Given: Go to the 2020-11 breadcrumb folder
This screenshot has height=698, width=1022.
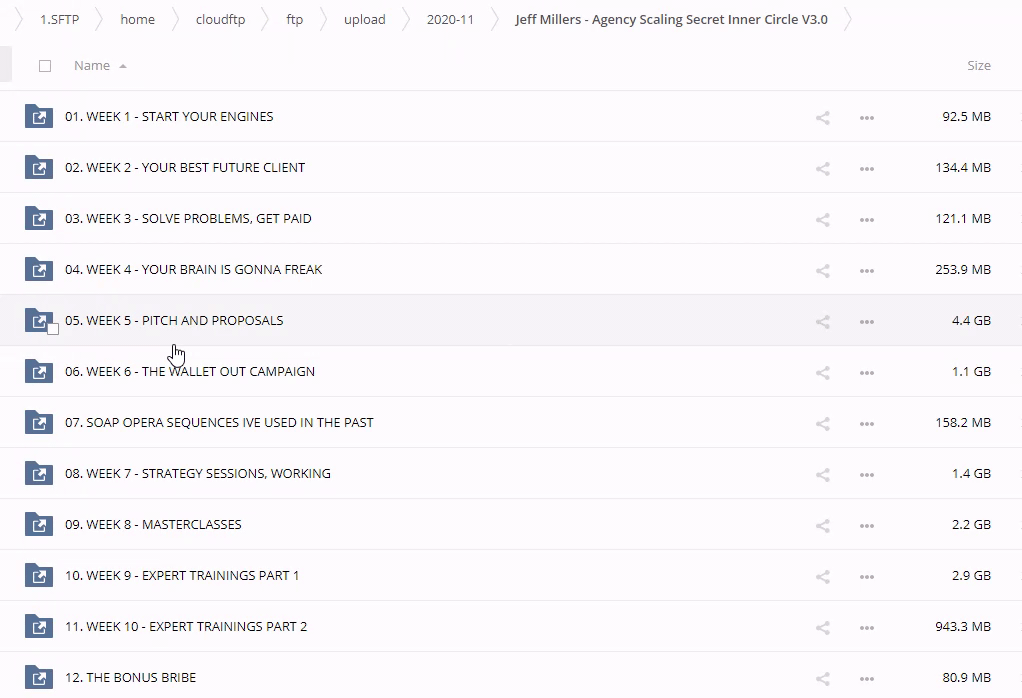Looking at the screenshot, I should click(x=450, y=20).
